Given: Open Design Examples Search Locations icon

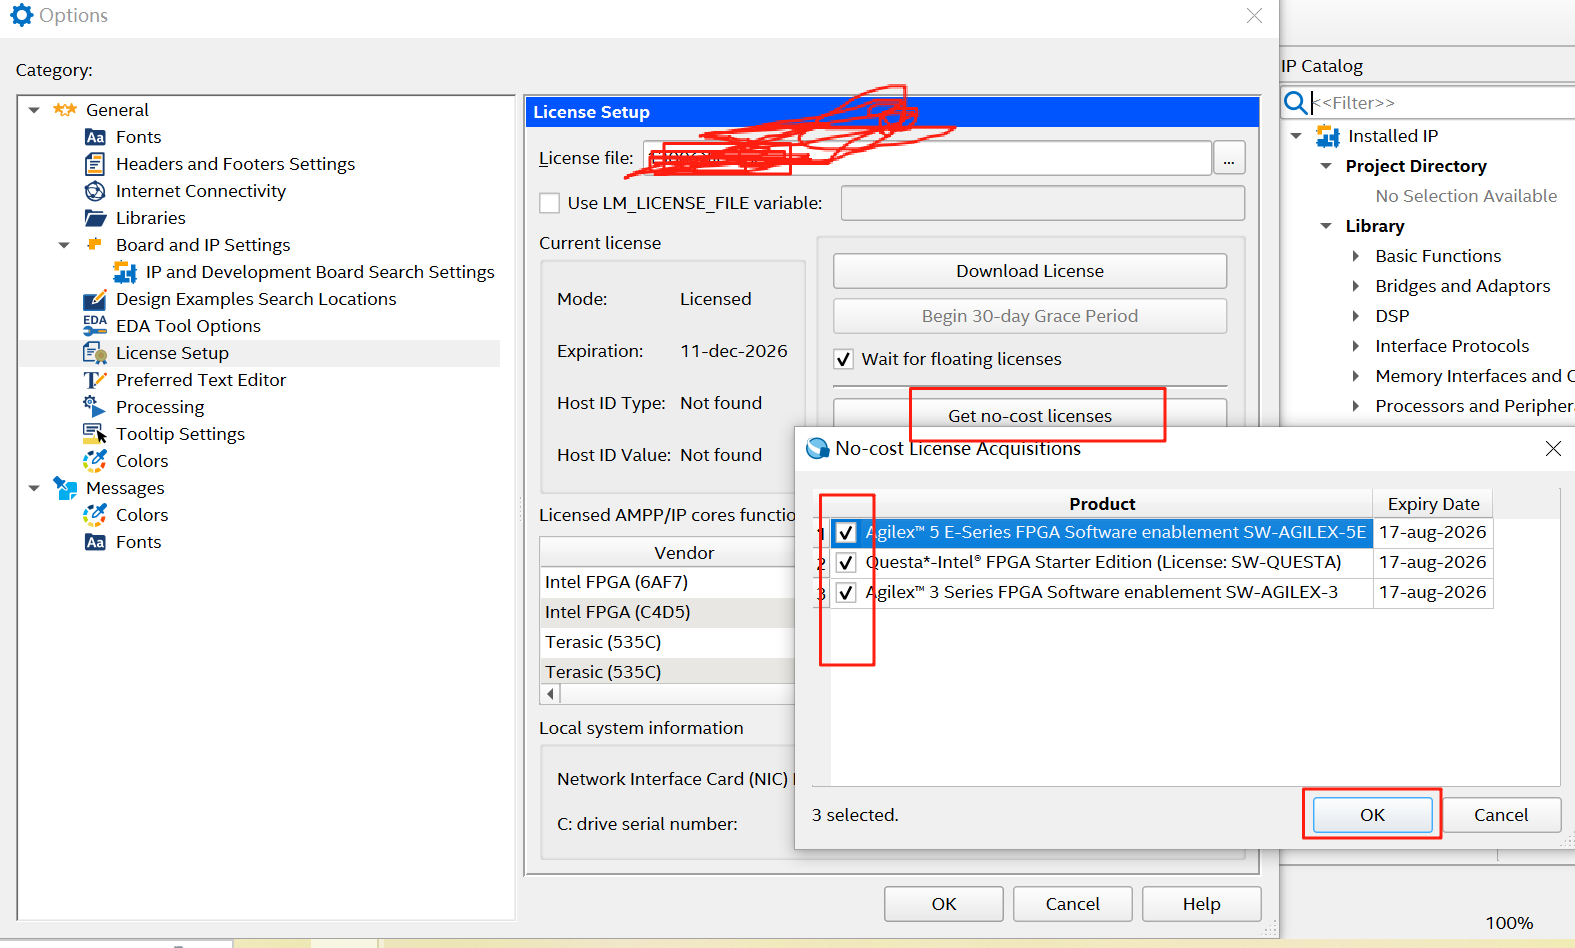Looking at the screenshot, I should tap(95, 299).
